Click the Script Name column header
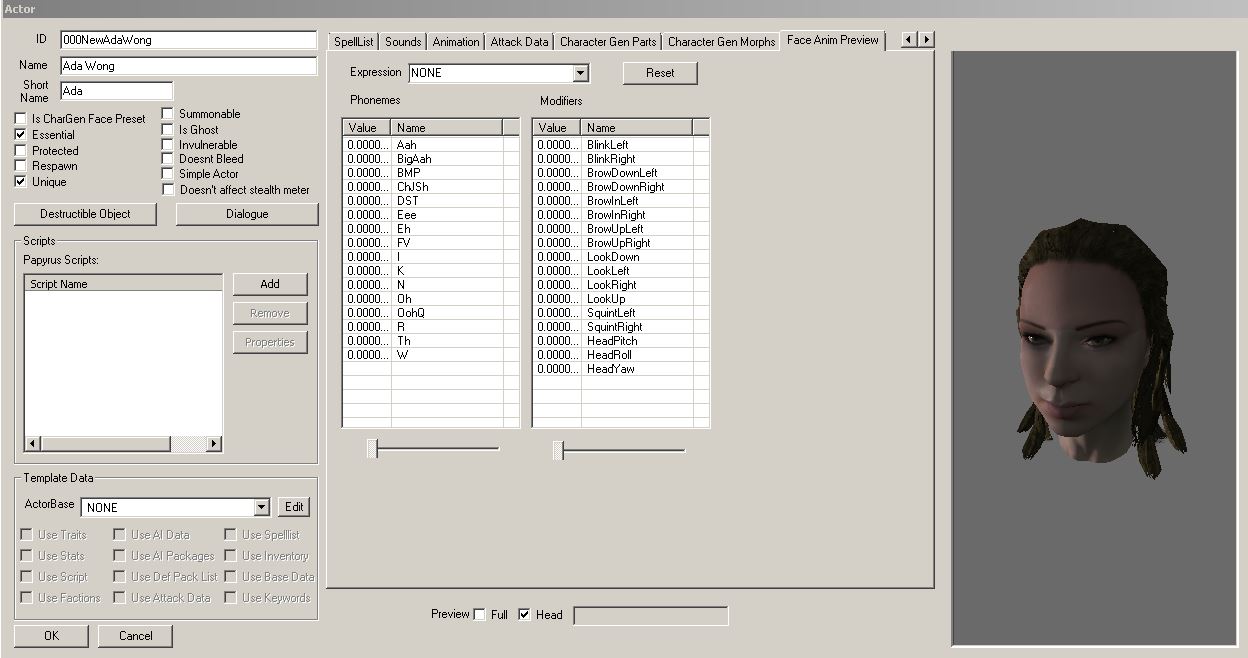The width and height of the screenshot is (1248, 658). (124, 284)
